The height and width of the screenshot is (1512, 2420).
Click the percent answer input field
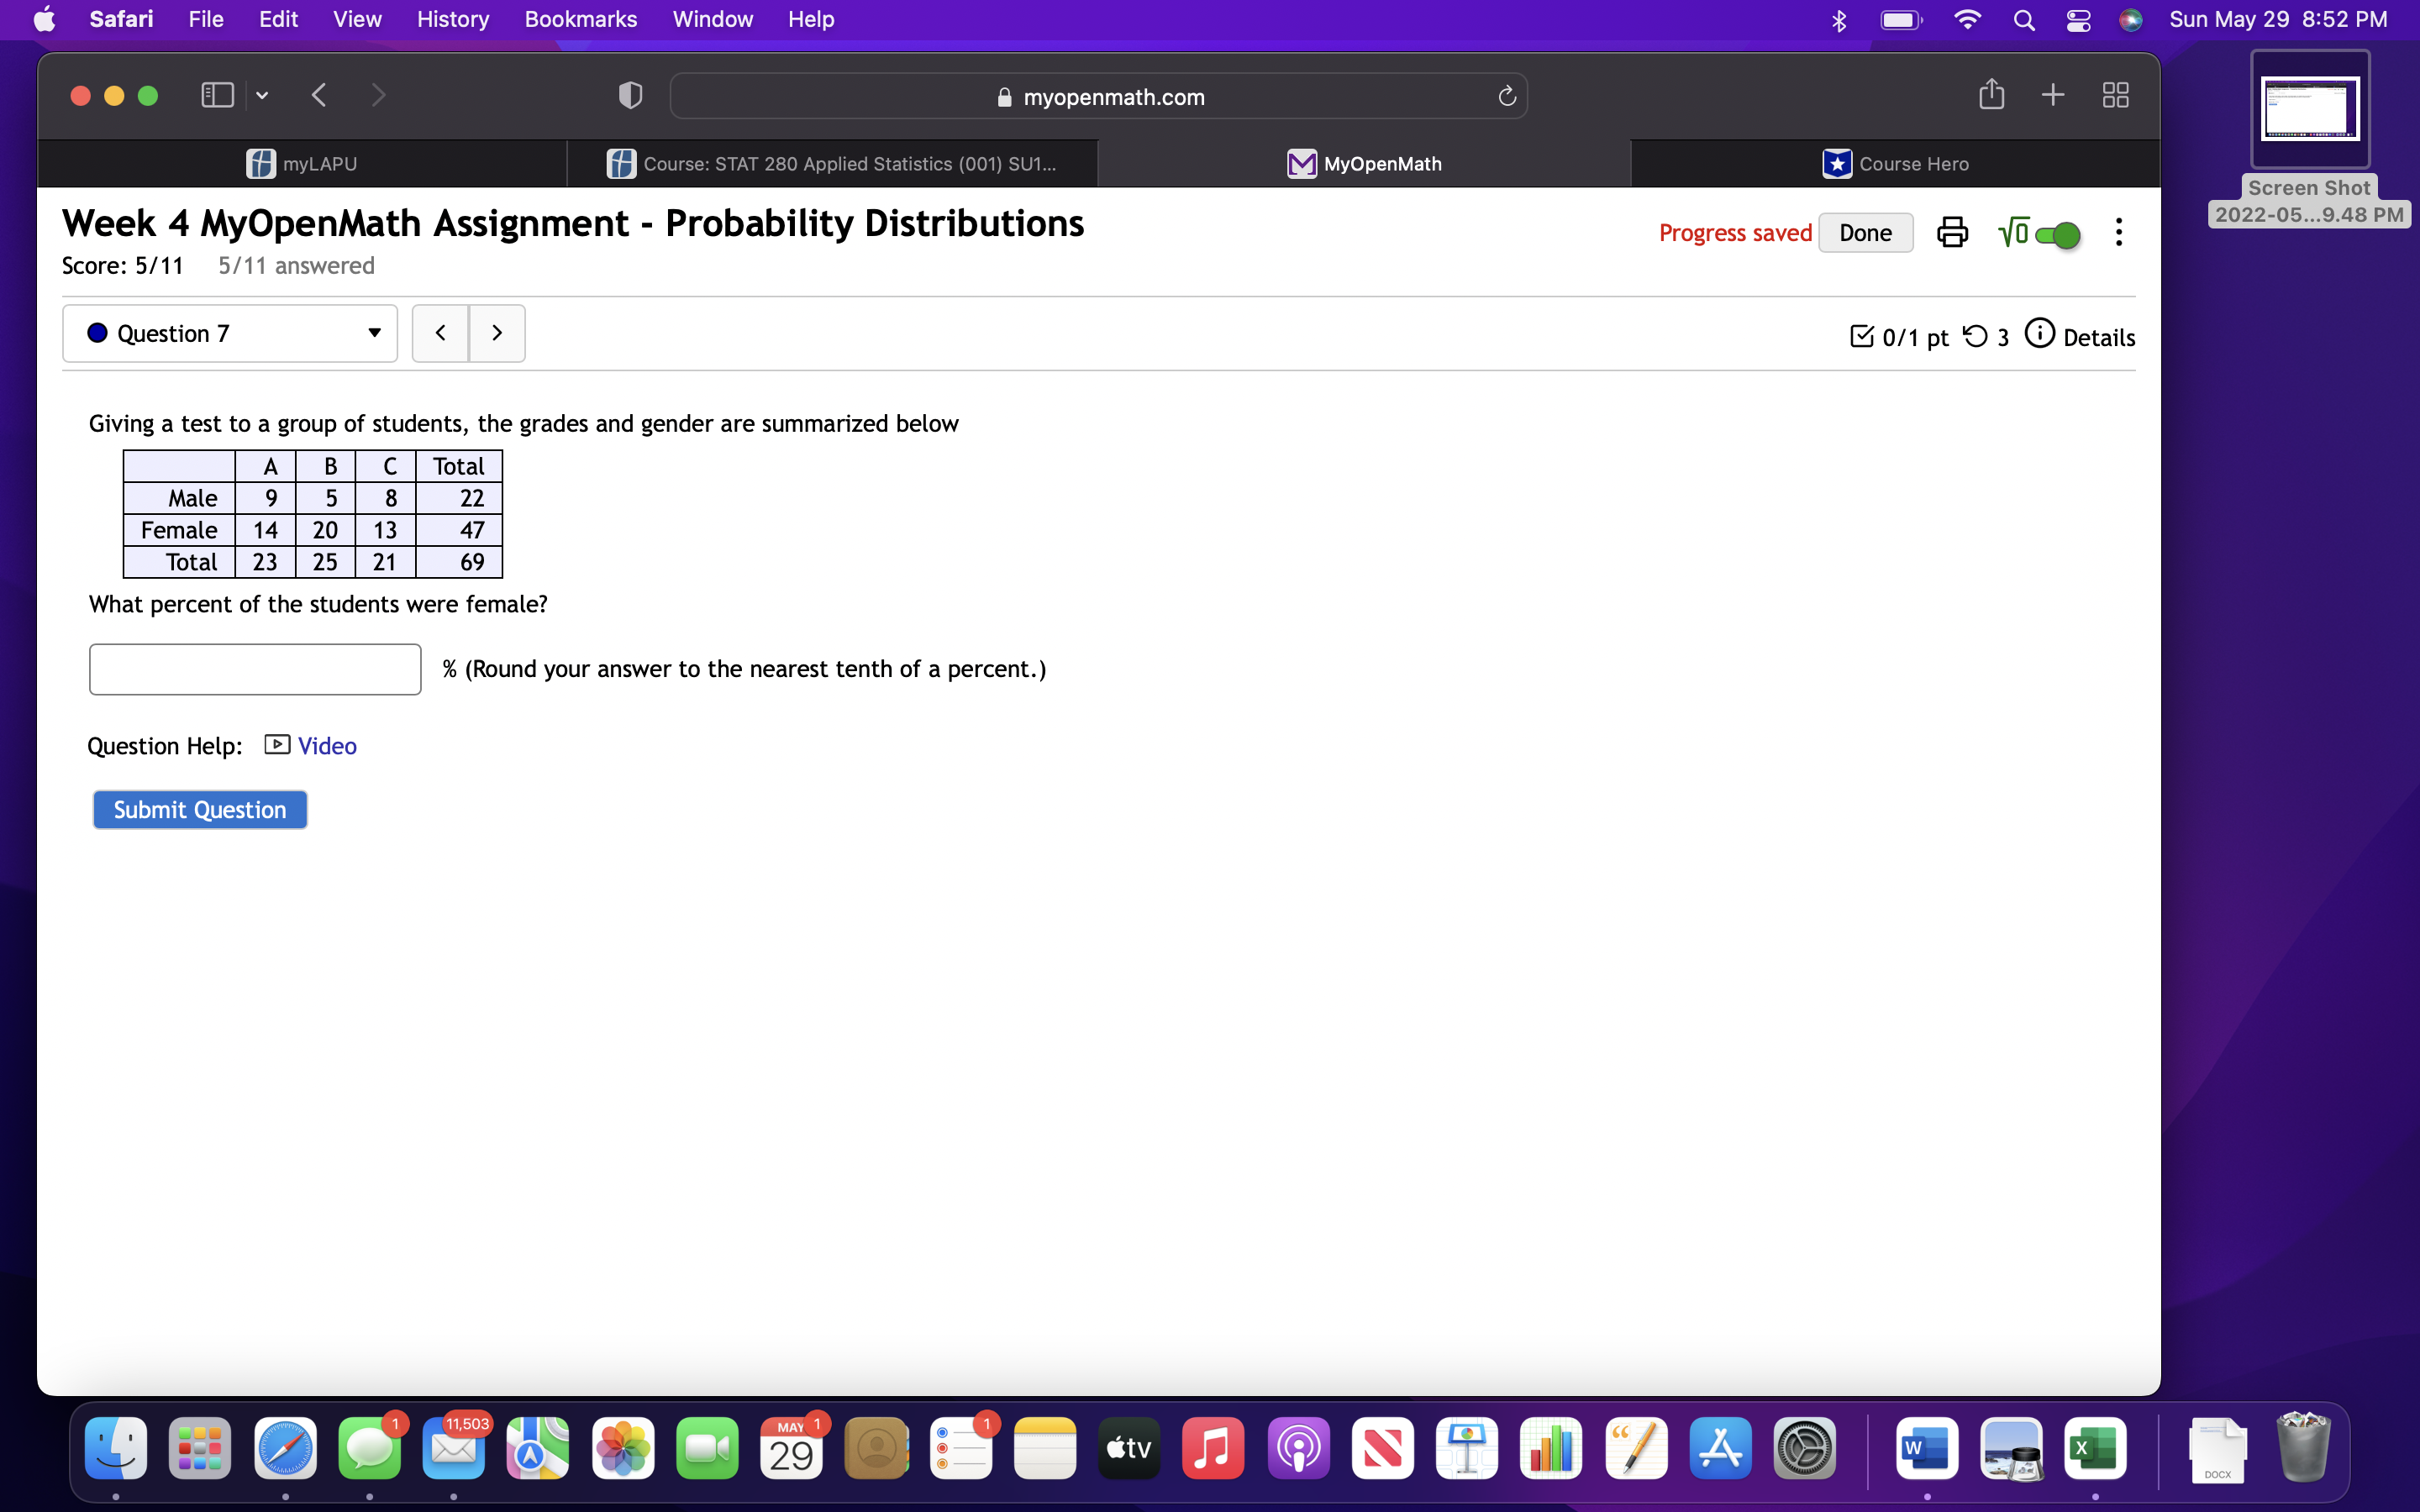[255, 669]
